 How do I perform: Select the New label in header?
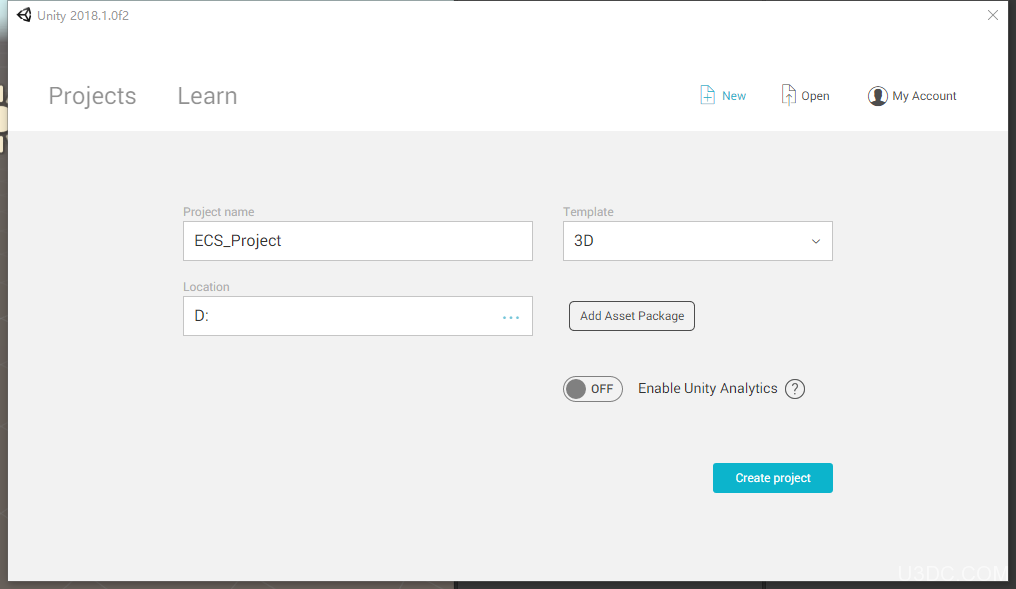coord(733,96)
